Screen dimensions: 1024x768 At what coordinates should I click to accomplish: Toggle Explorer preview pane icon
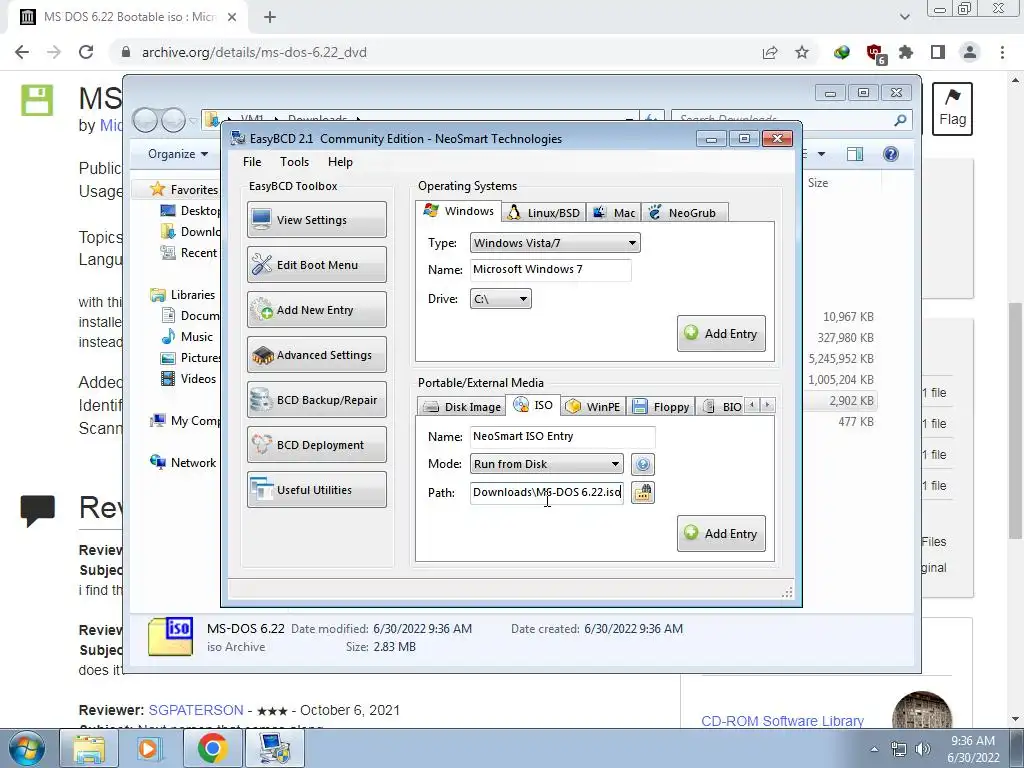pos(854,154)
